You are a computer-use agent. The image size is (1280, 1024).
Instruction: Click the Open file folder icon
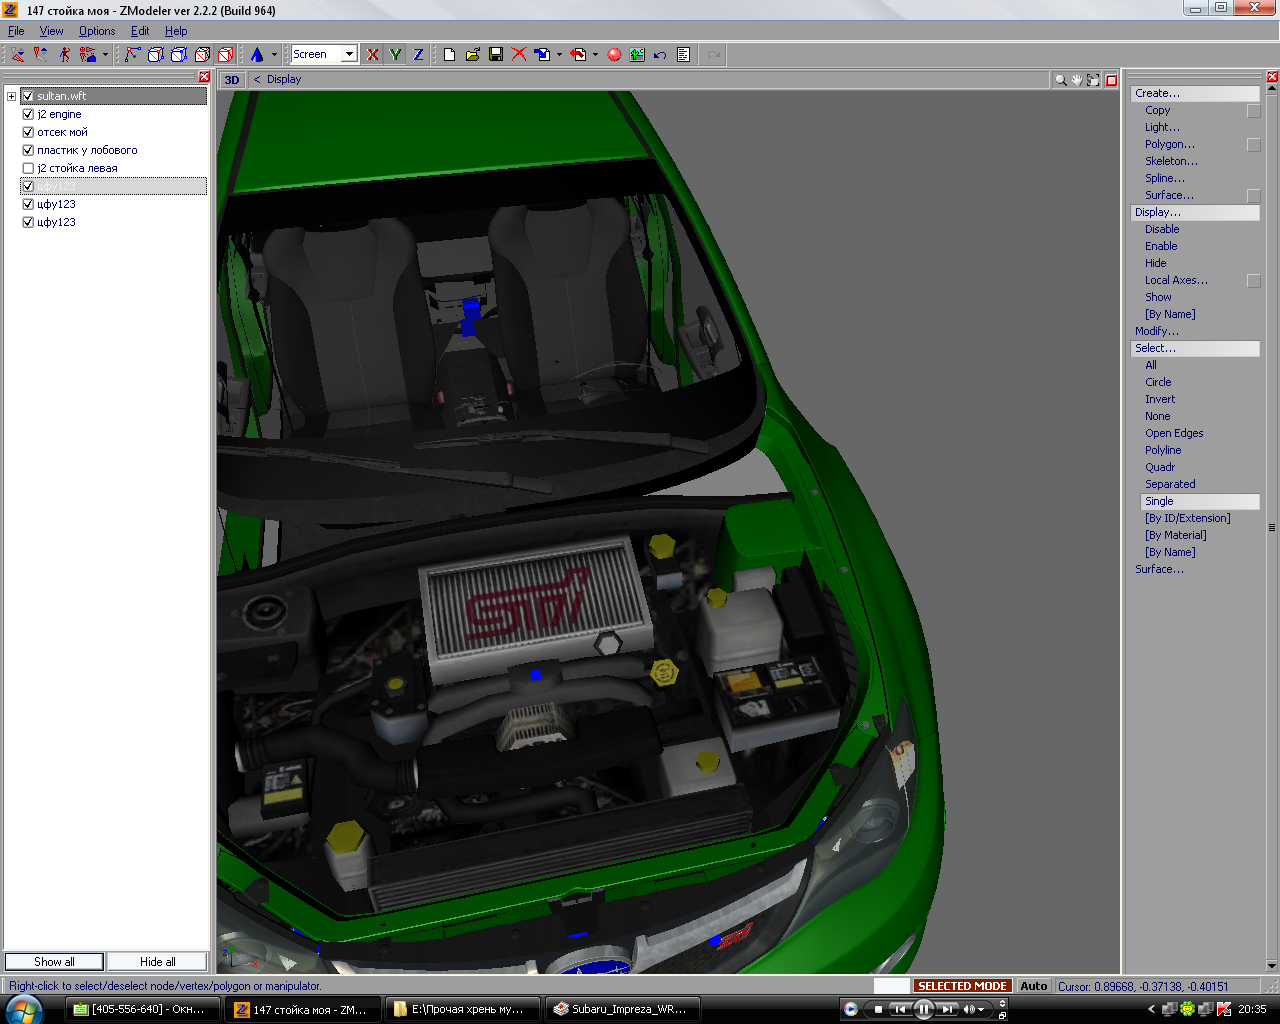pyautogui.click(x=472, y=54)
